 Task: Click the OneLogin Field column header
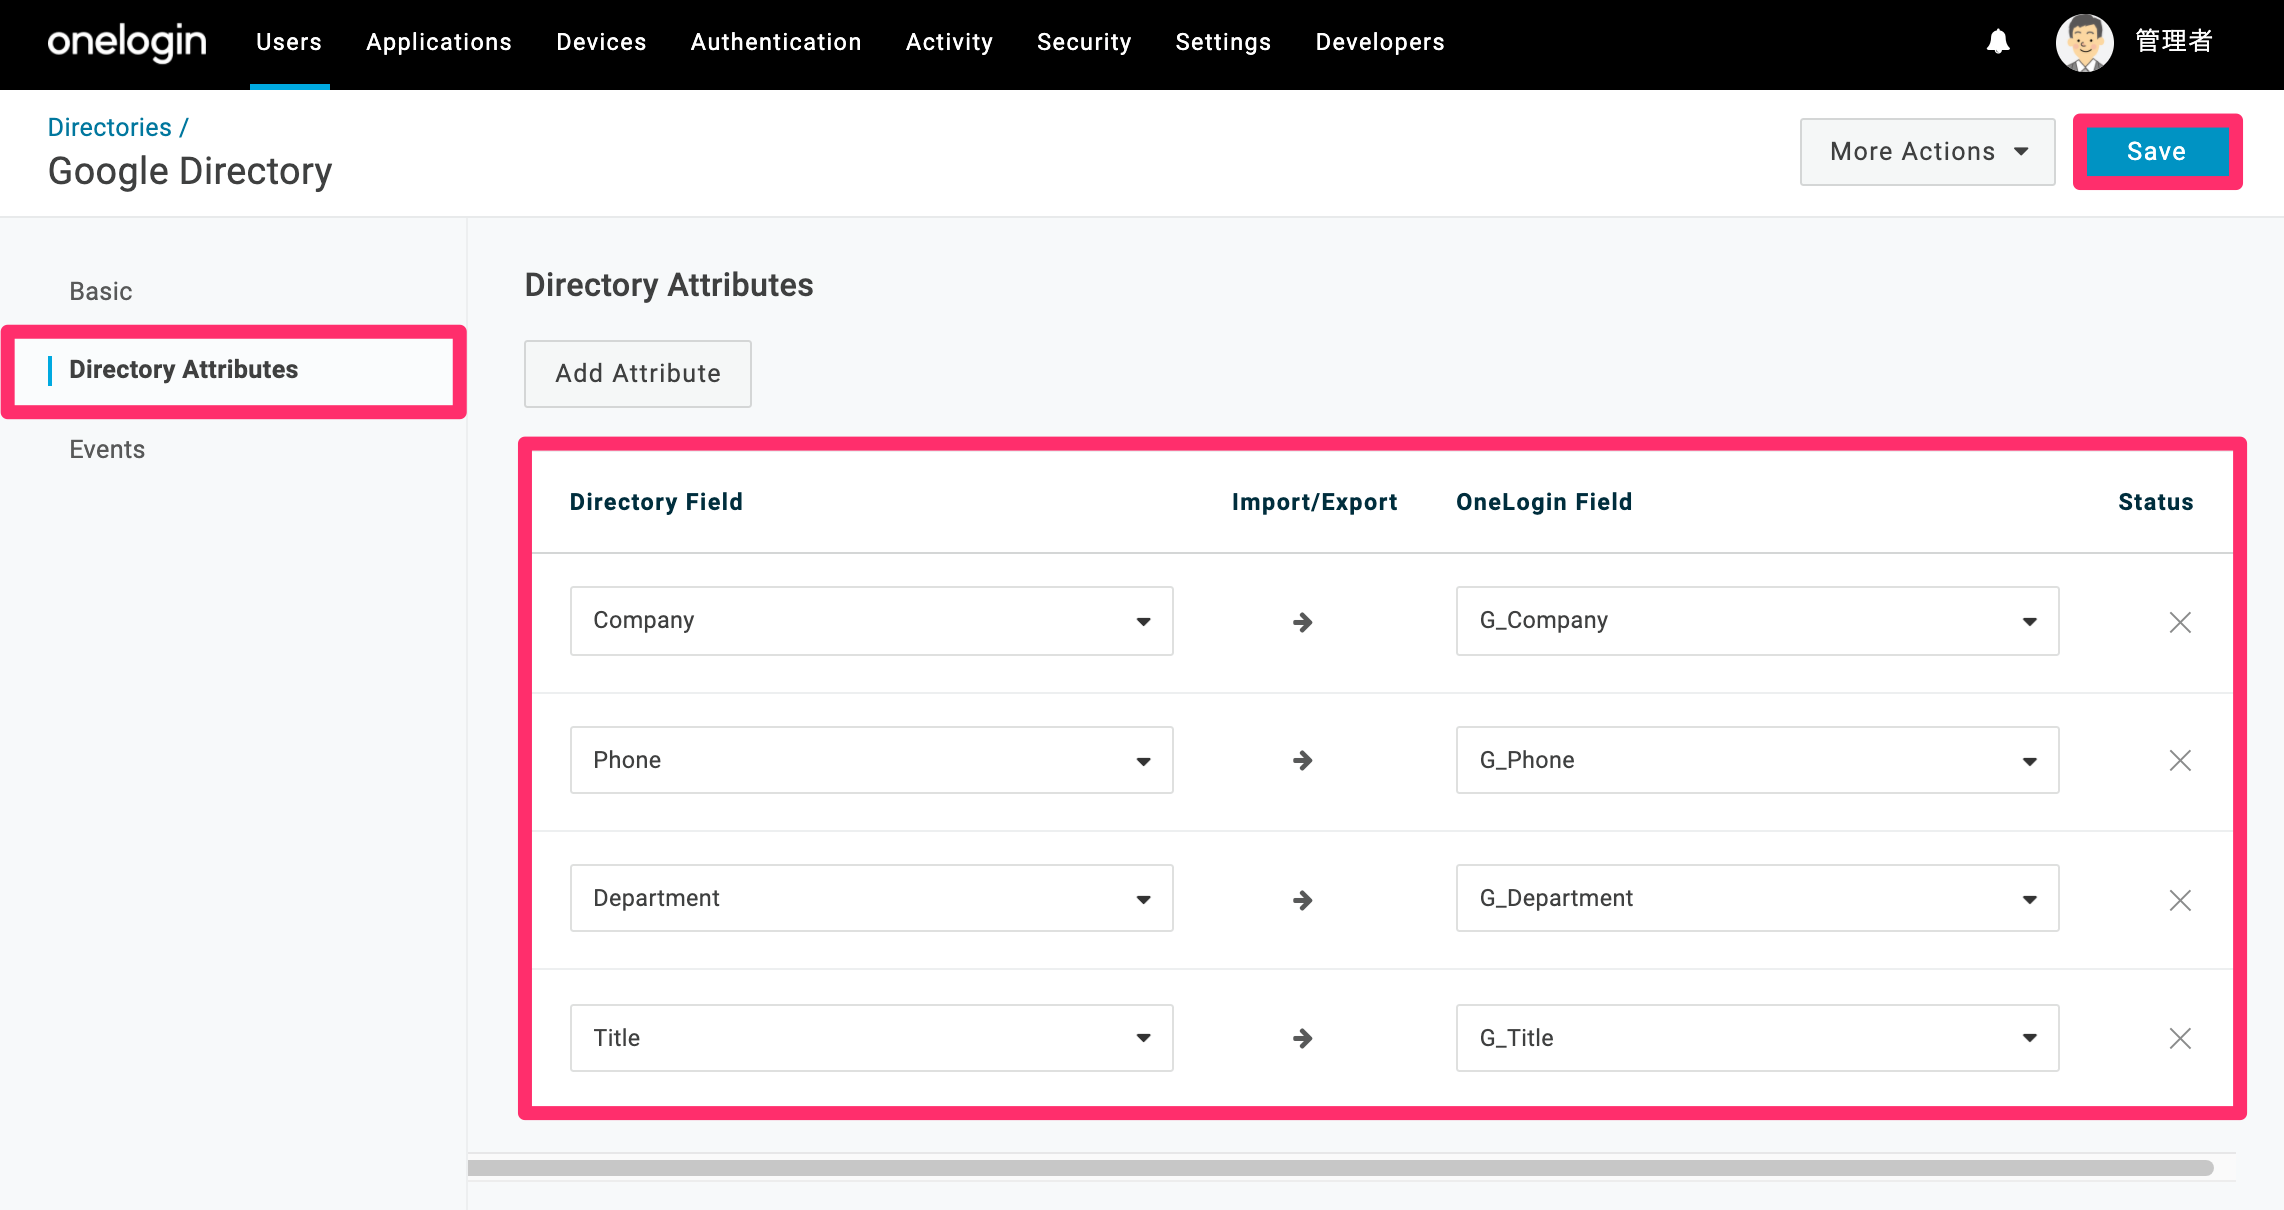point(1544,502)
